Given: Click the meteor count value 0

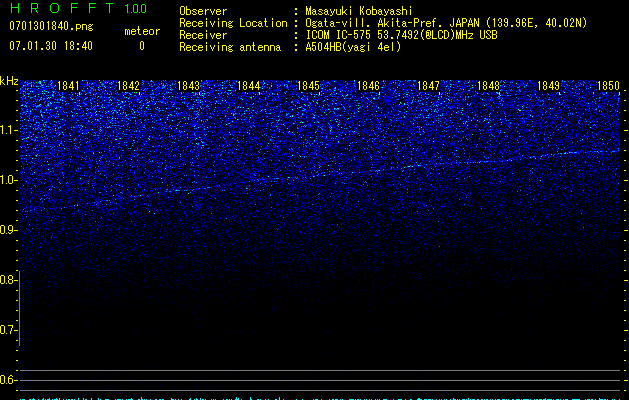Looking at the screenshot, I should tap(142, 46).
